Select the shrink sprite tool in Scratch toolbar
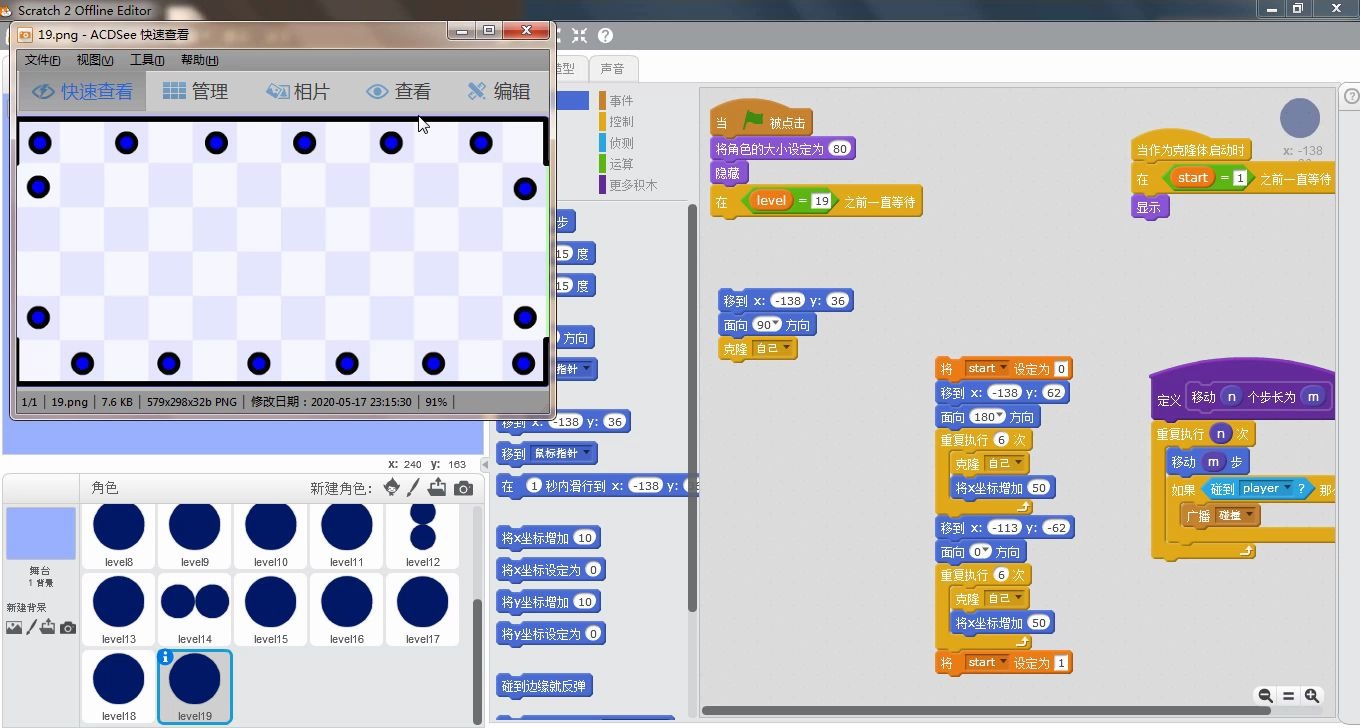This screenshot has width=1360, height=728. [578, 34]
